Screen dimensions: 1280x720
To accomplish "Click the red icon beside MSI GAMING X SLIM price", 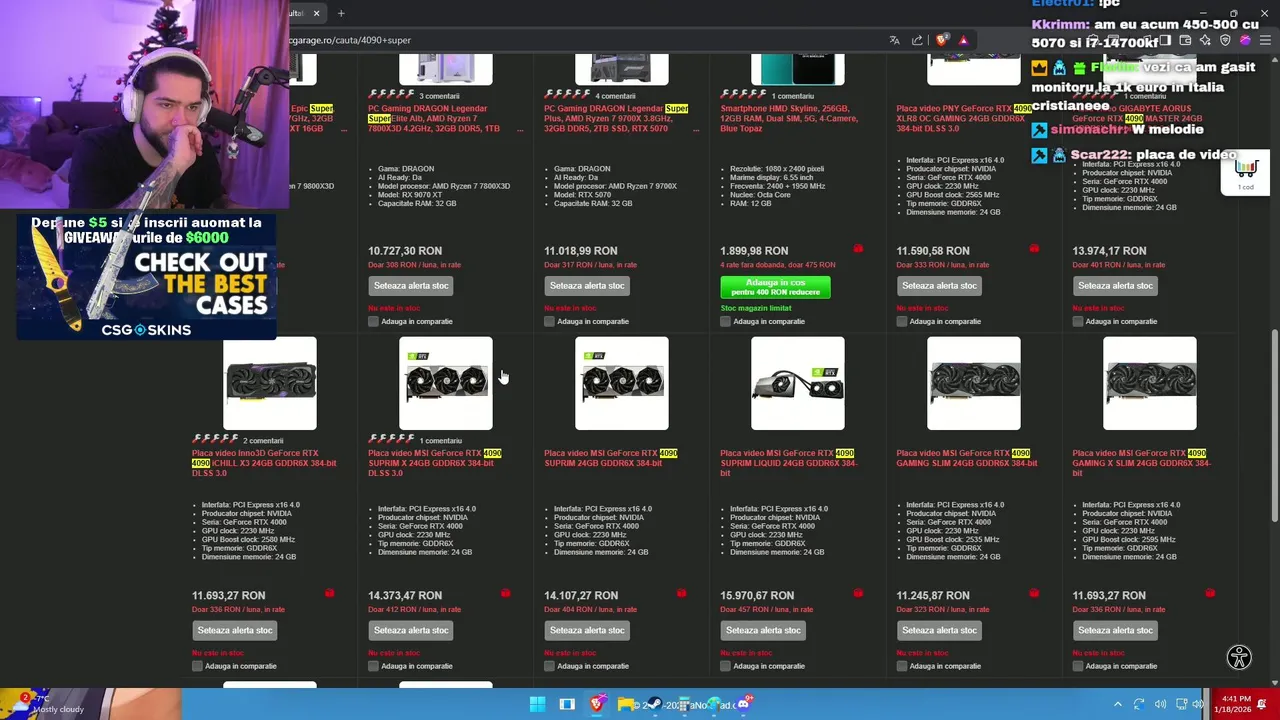I will 1210,593.
